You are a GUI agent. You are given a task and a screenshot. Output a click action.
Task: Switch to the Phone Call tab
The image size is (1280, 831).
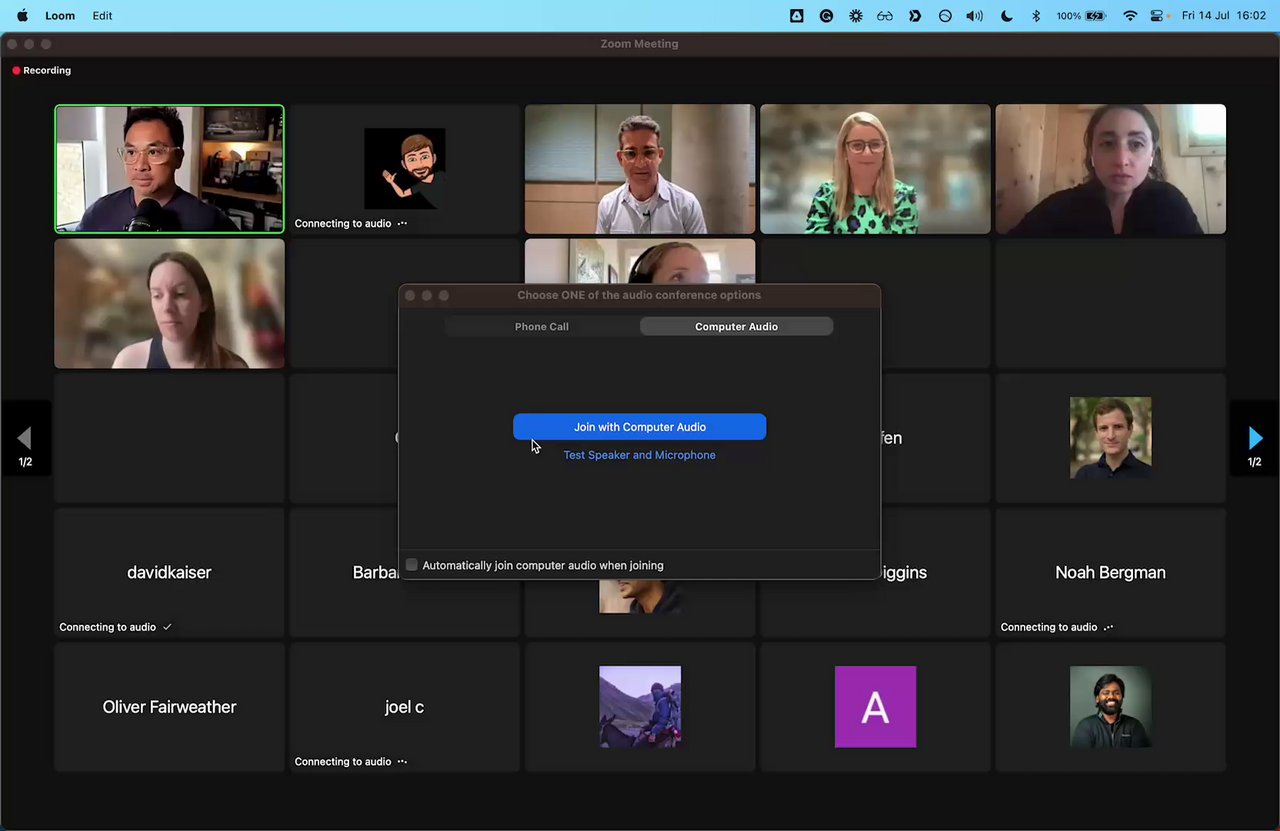[541, 327]
